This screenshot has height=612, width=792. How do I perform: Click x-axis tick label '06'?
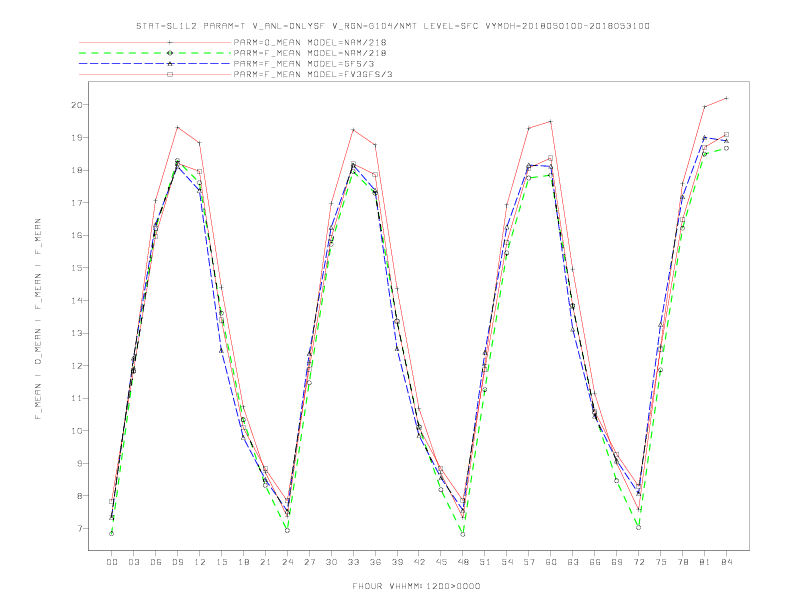click(156, 562)
